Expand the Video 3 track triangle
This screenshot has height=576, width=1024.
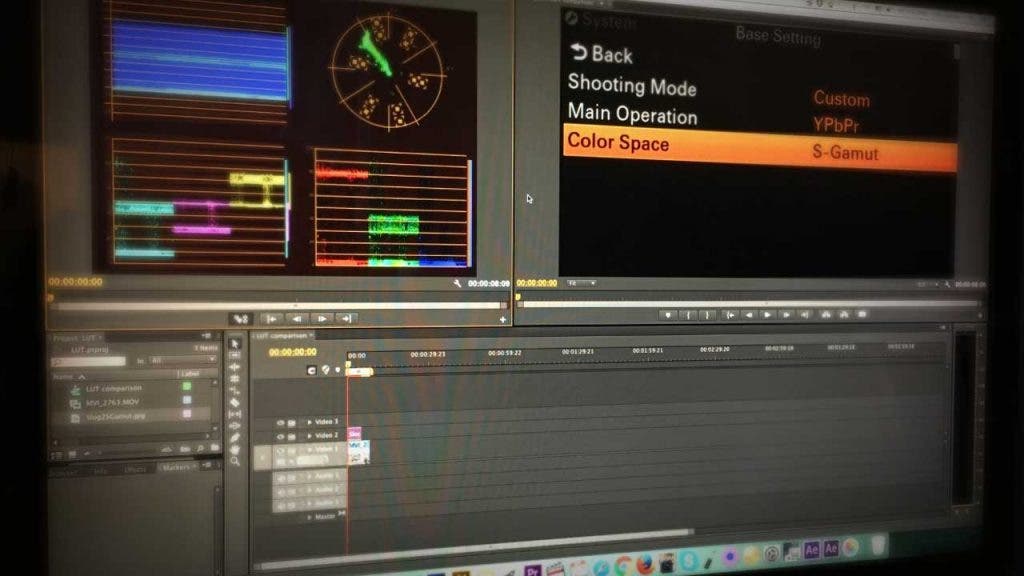tap(309, 423)
